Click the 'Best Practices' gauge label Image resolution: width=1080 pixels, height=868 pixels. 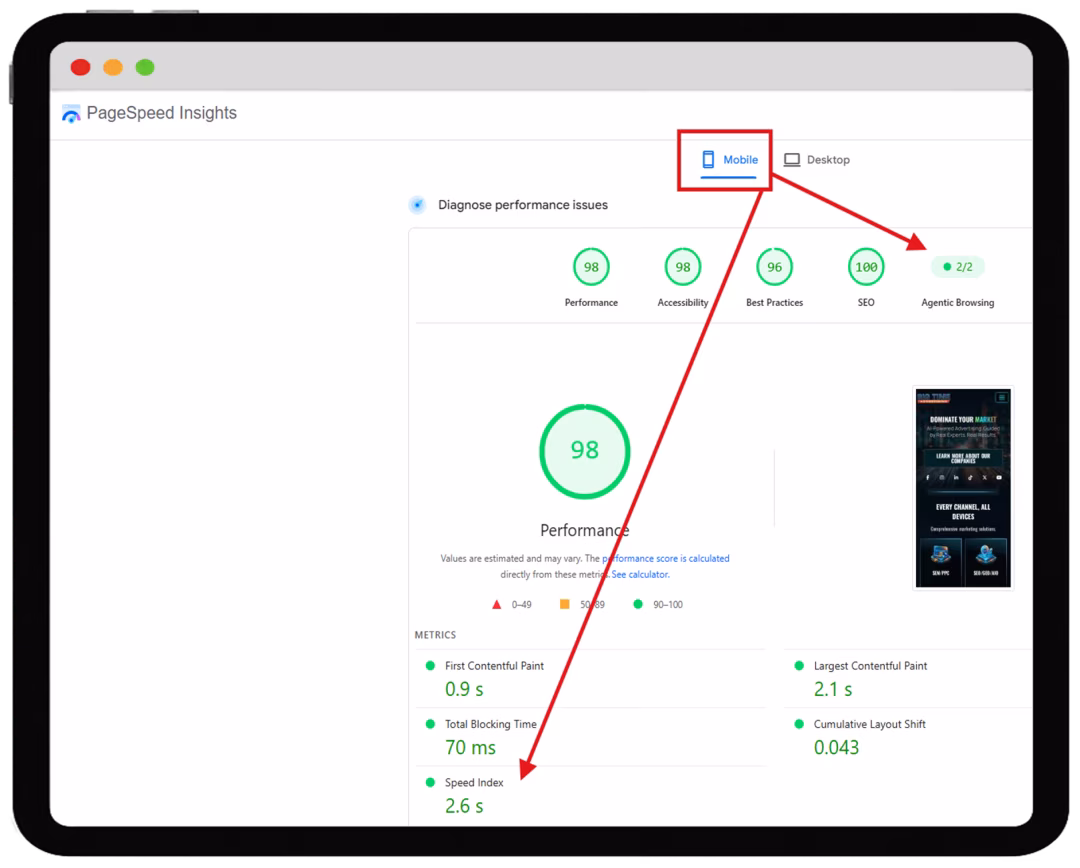tap(774, 302)
